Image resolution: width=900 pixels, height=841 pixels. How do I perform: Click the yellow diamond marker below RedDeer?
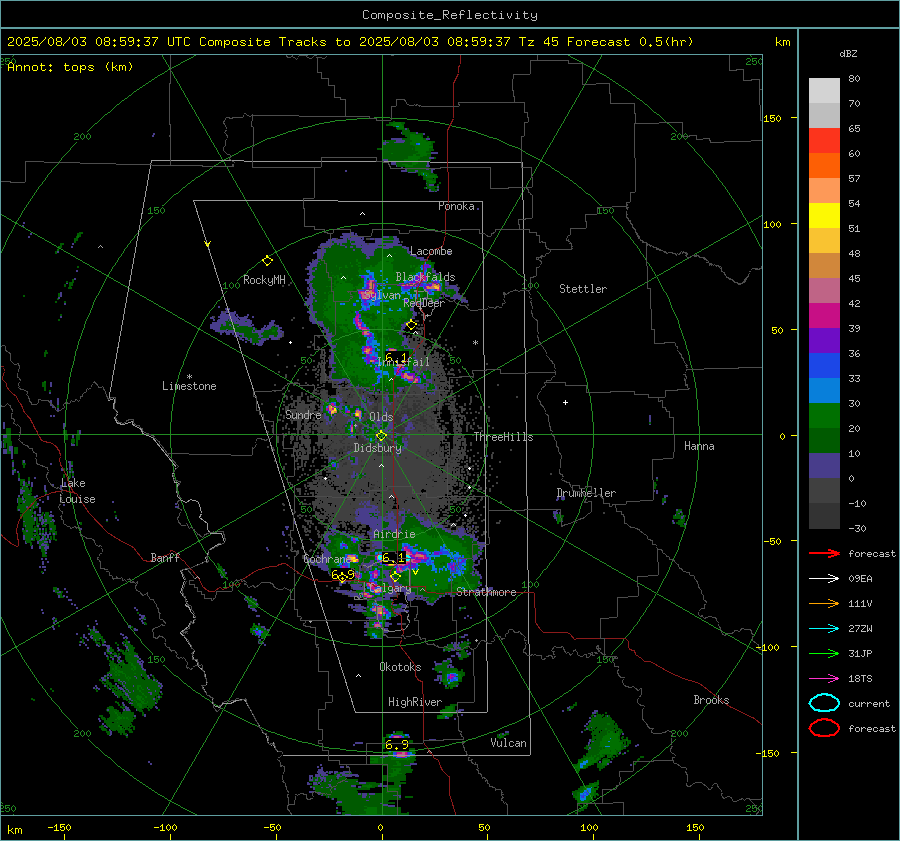click(411, 325)
